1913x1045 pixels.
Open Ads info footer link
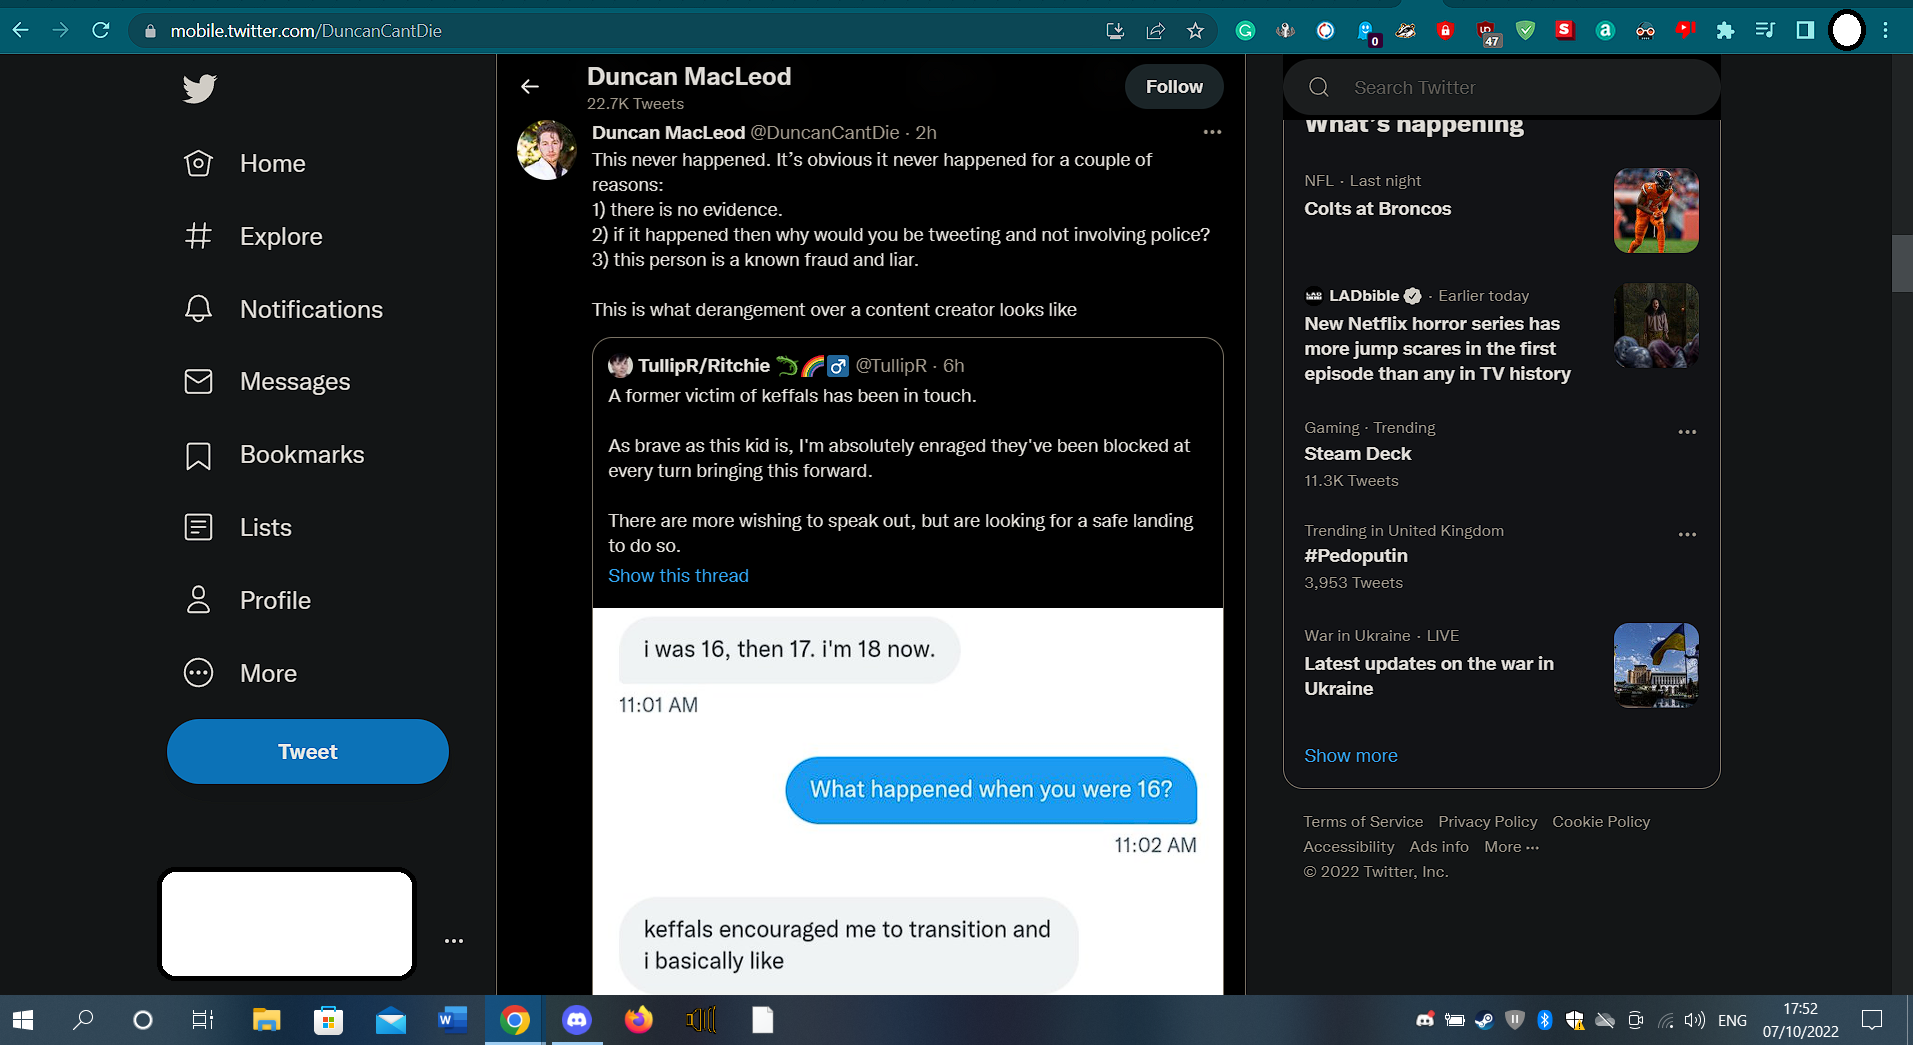1439,847
